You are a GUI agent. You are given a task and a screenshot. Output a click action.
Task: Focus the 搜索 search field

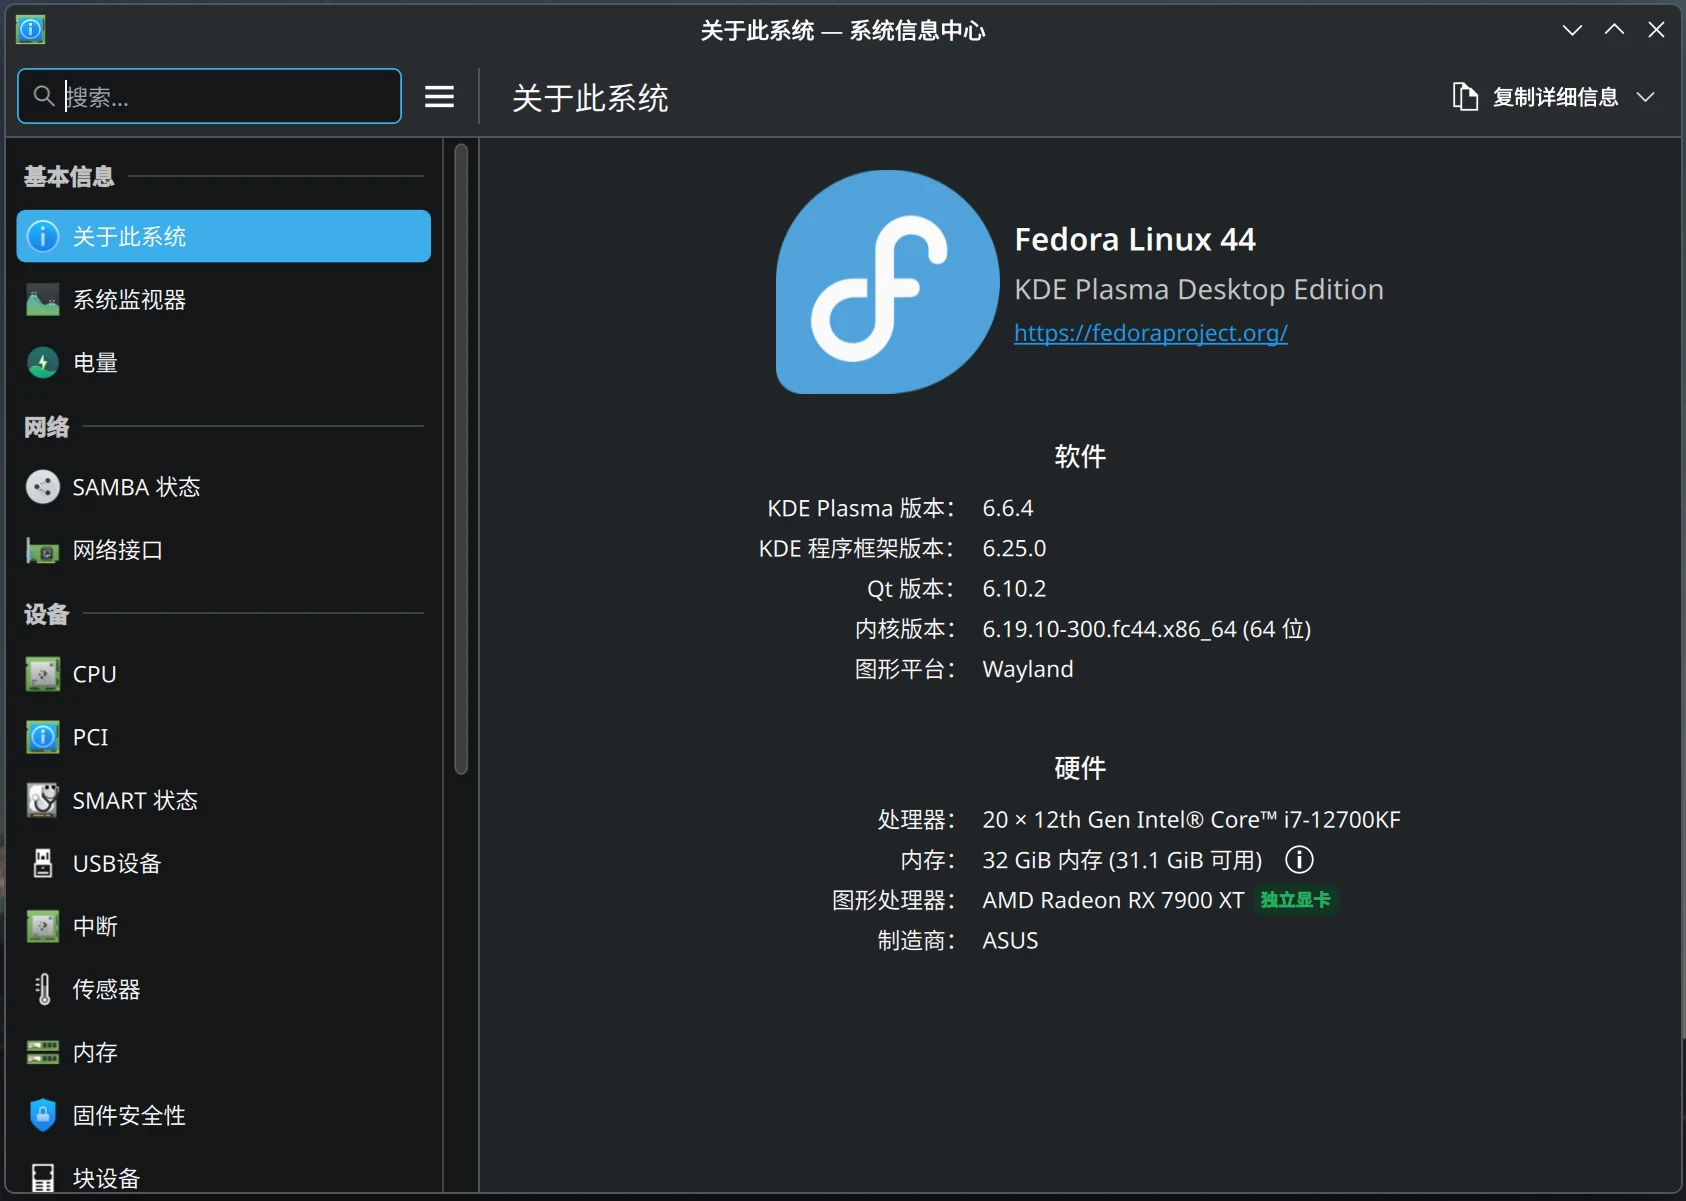tap(209, 96)
